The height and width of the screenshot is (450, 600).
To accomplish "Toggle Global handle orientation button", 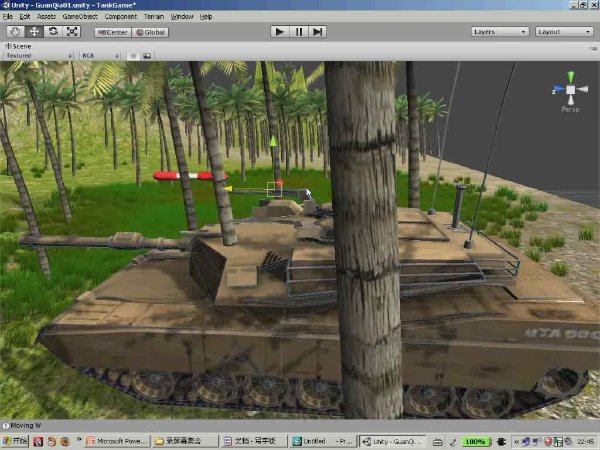I will pyautogui.click(x=150, y=33).
